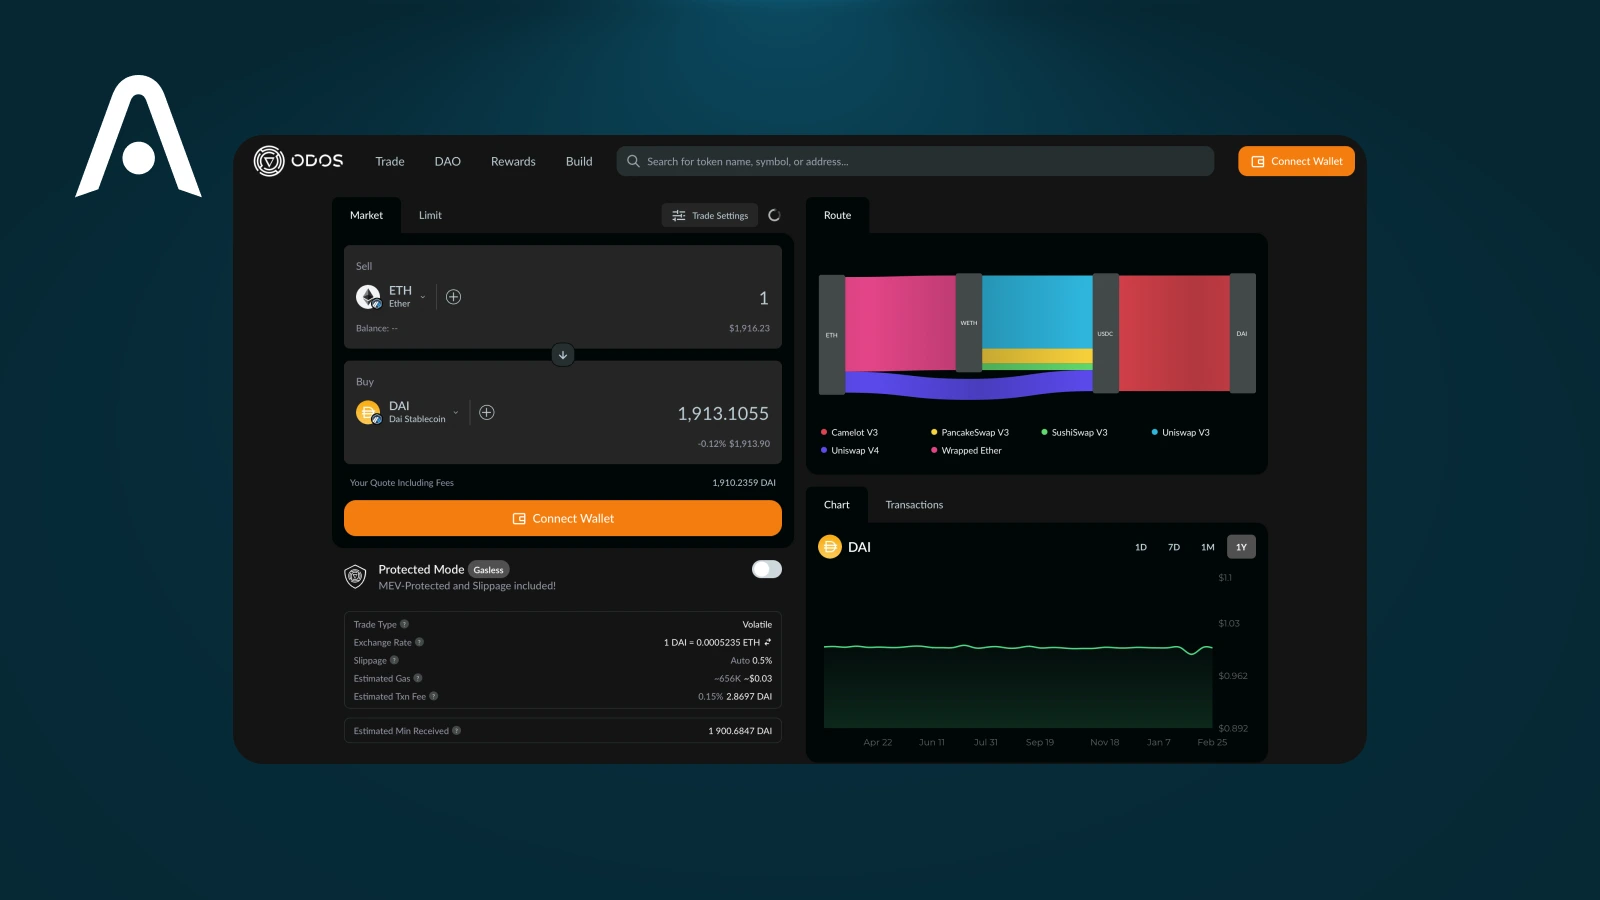Screen dimensions: 1600x900
Task: Swap sell and buy tokens arrow
Action: [x=563, y=355]
